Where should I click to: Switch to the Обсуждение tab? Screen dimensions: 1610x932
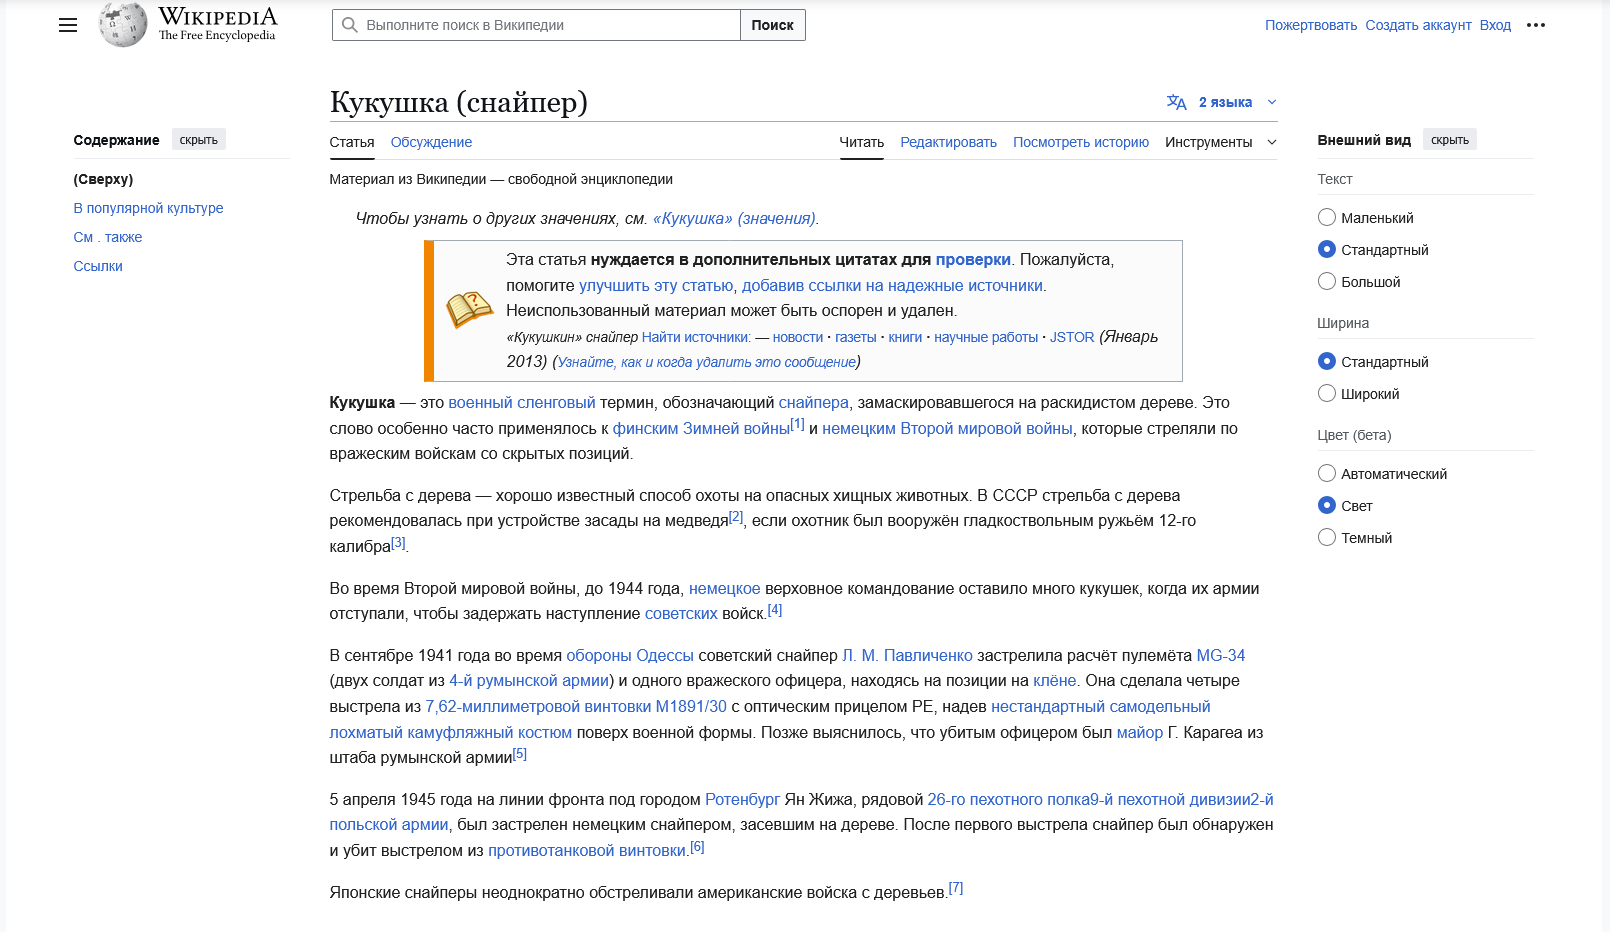[431, 142]
